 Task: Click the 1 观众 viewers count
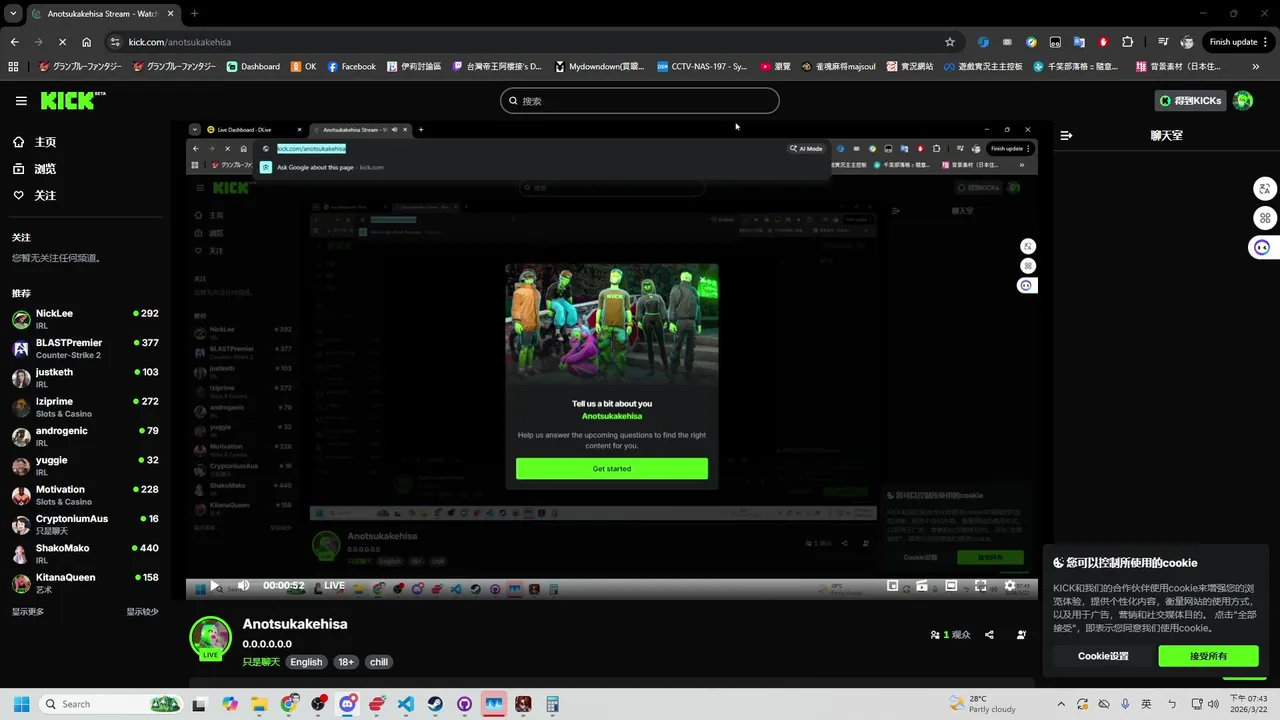(950, 635)
